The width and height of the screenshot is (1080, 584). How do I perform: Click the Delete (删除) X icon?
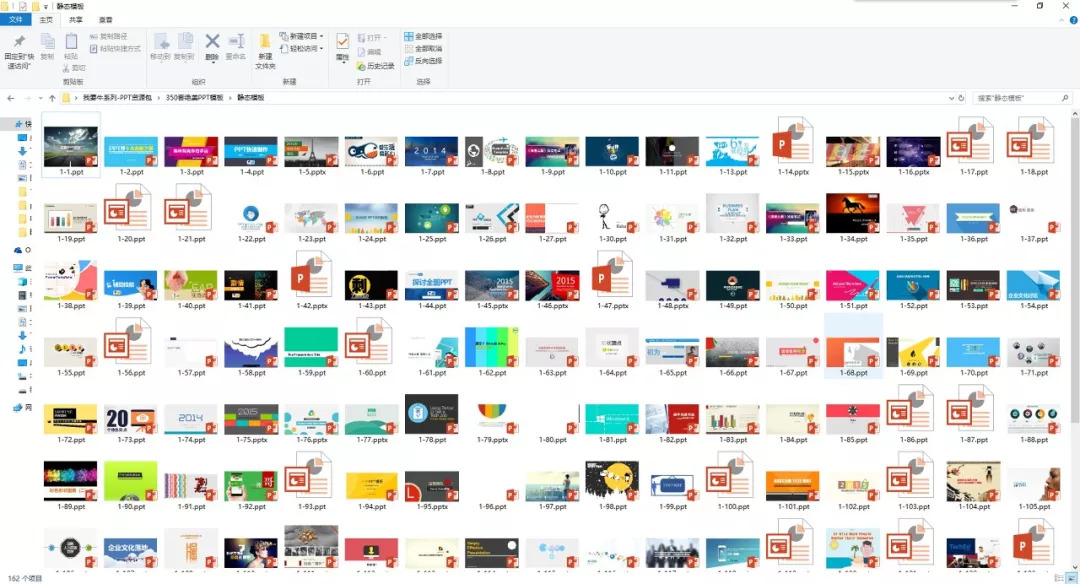click(x=212, y=41)
